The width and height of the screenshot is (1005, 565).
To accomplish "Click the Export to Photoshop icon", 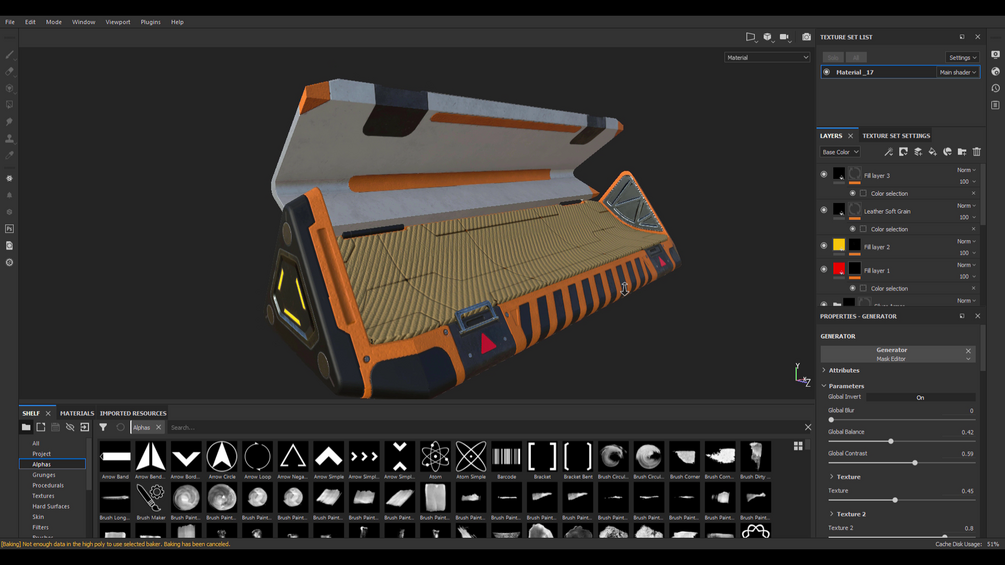I will pos(10,229).
